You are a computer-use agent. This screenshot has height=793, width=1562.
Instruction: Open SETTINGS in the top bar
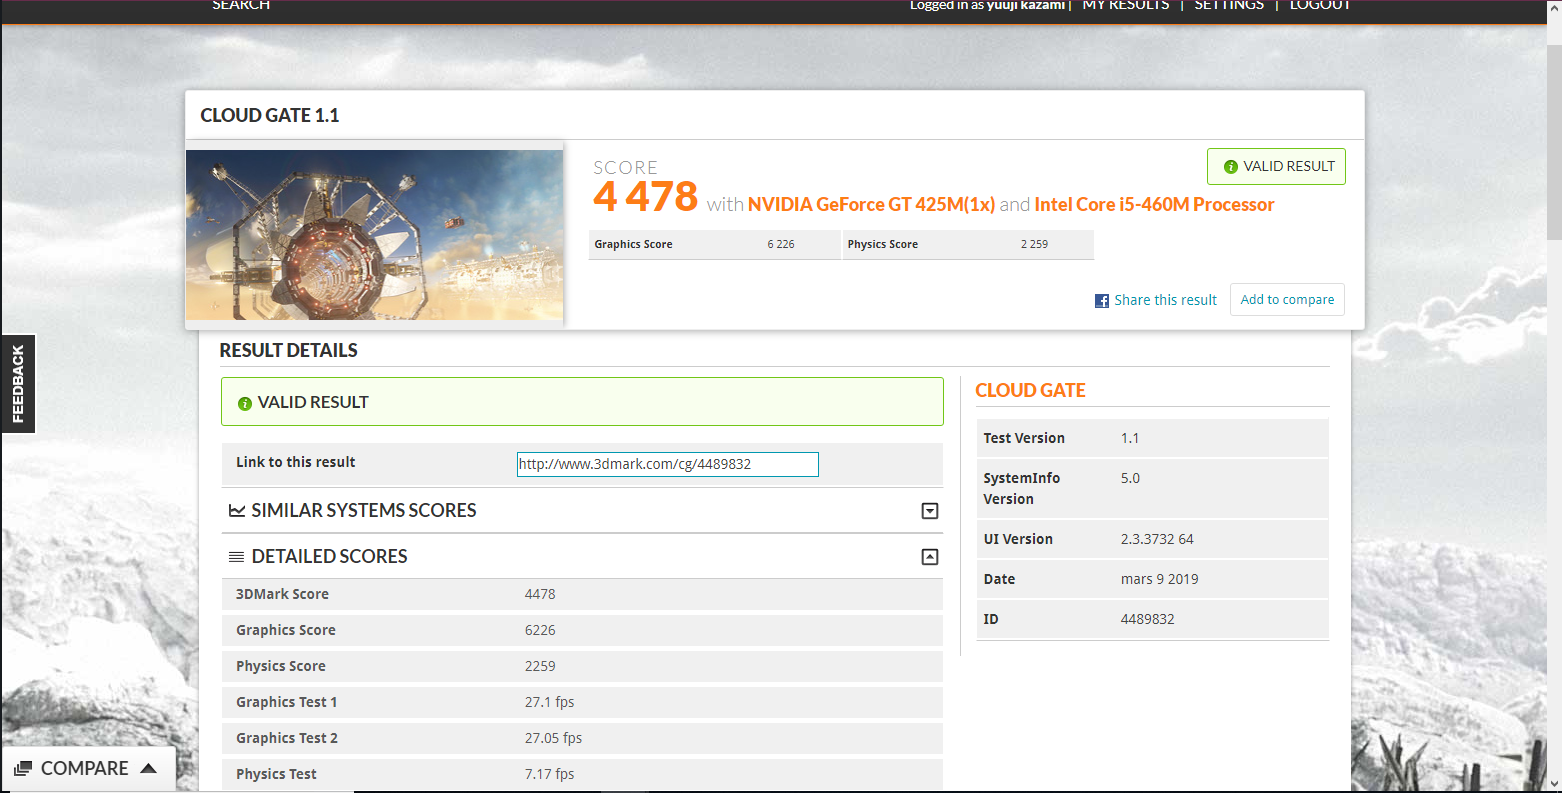(x=1229, y=5)
